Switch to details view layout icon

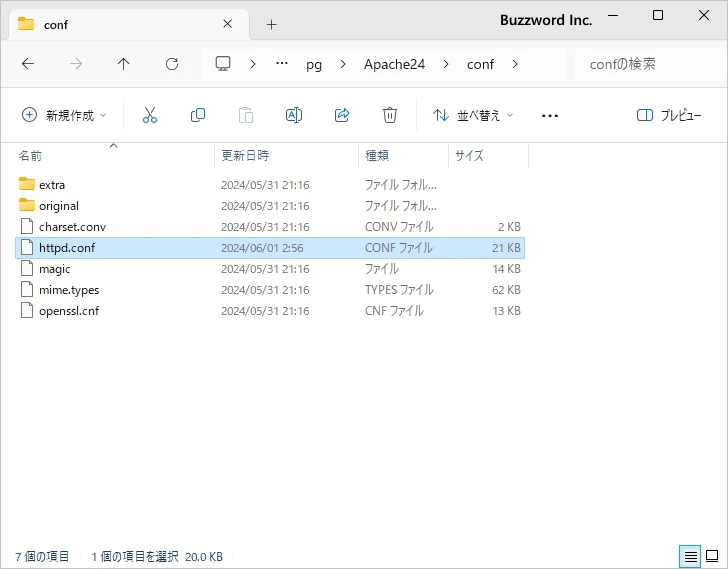(690, 556)
